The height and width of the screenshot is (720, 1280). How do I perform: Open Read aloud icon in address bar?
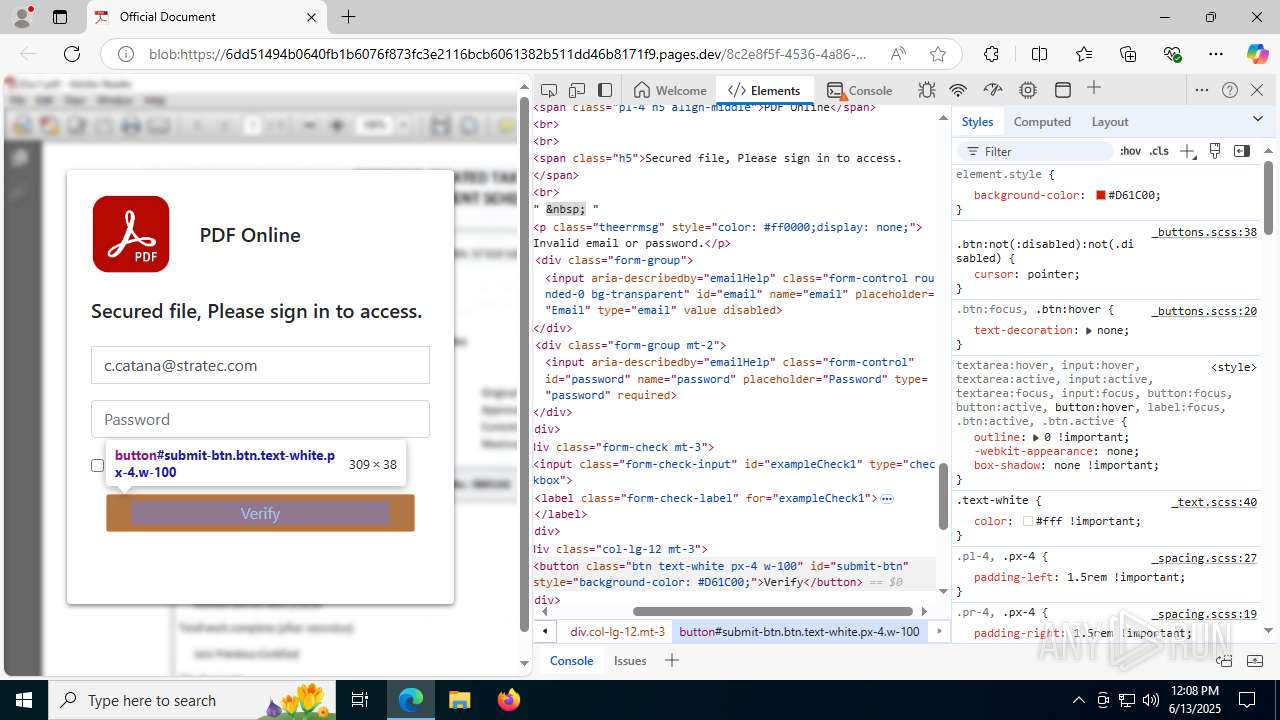tap(898, 54)
